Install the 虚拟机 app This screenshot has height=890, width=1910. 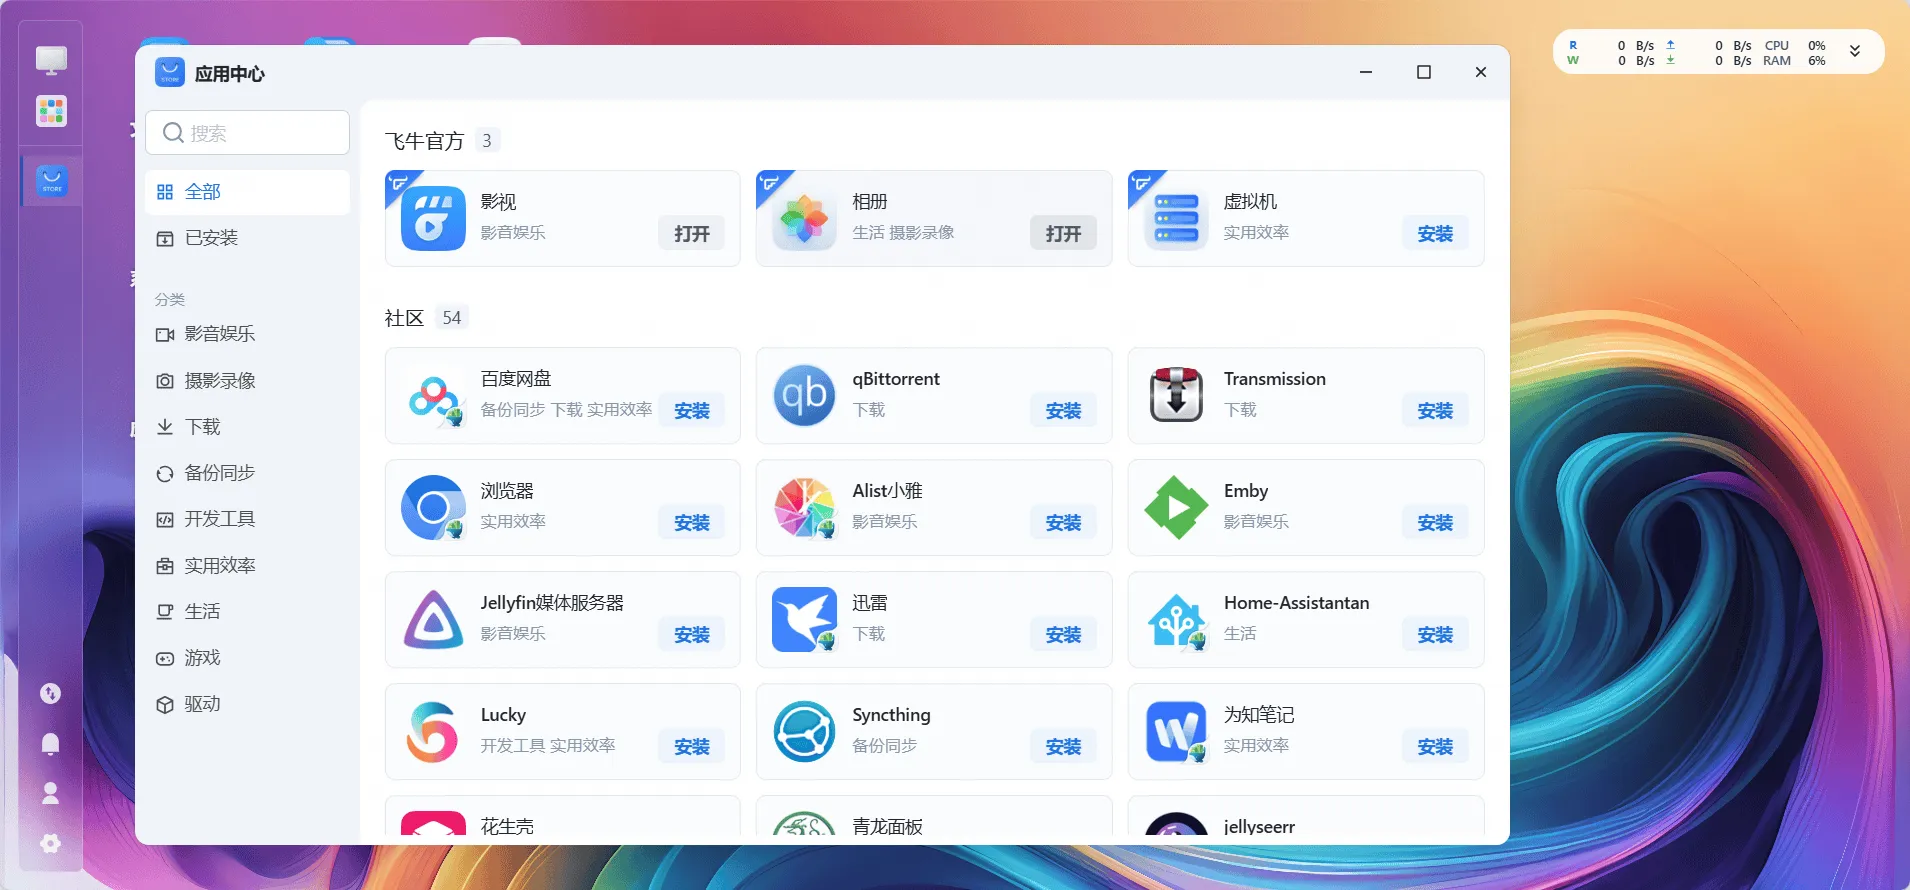tap(1435, 234)
